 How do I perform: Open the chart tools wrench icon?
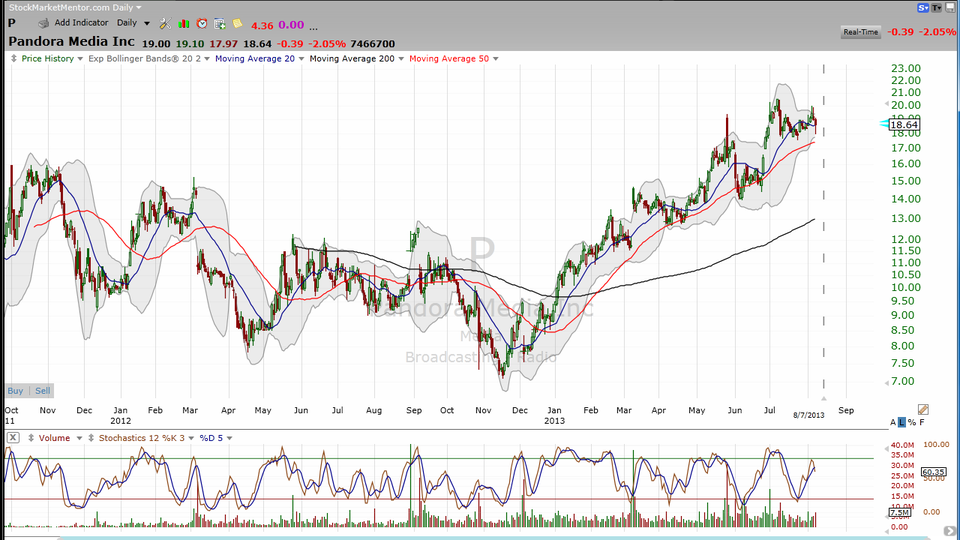click(165, 24)
